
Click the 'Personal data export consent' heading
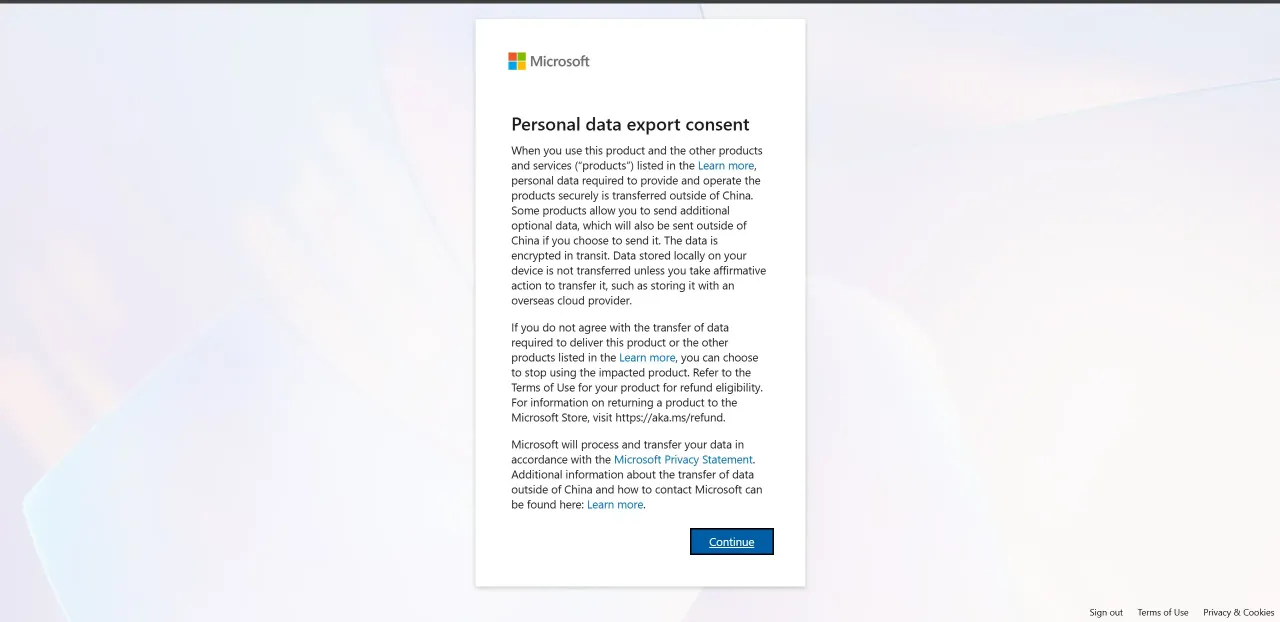point(630,124)
